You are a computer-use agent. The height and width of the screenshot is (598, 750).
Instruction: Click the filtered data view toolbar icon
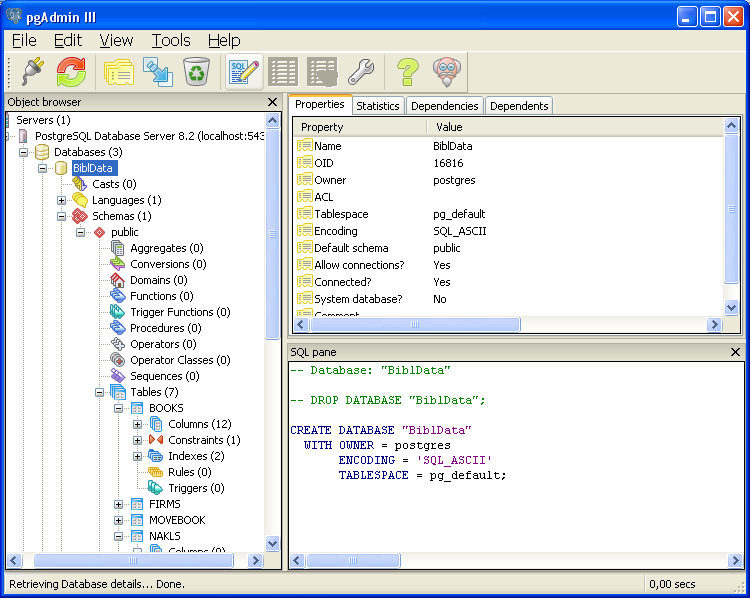322,72
